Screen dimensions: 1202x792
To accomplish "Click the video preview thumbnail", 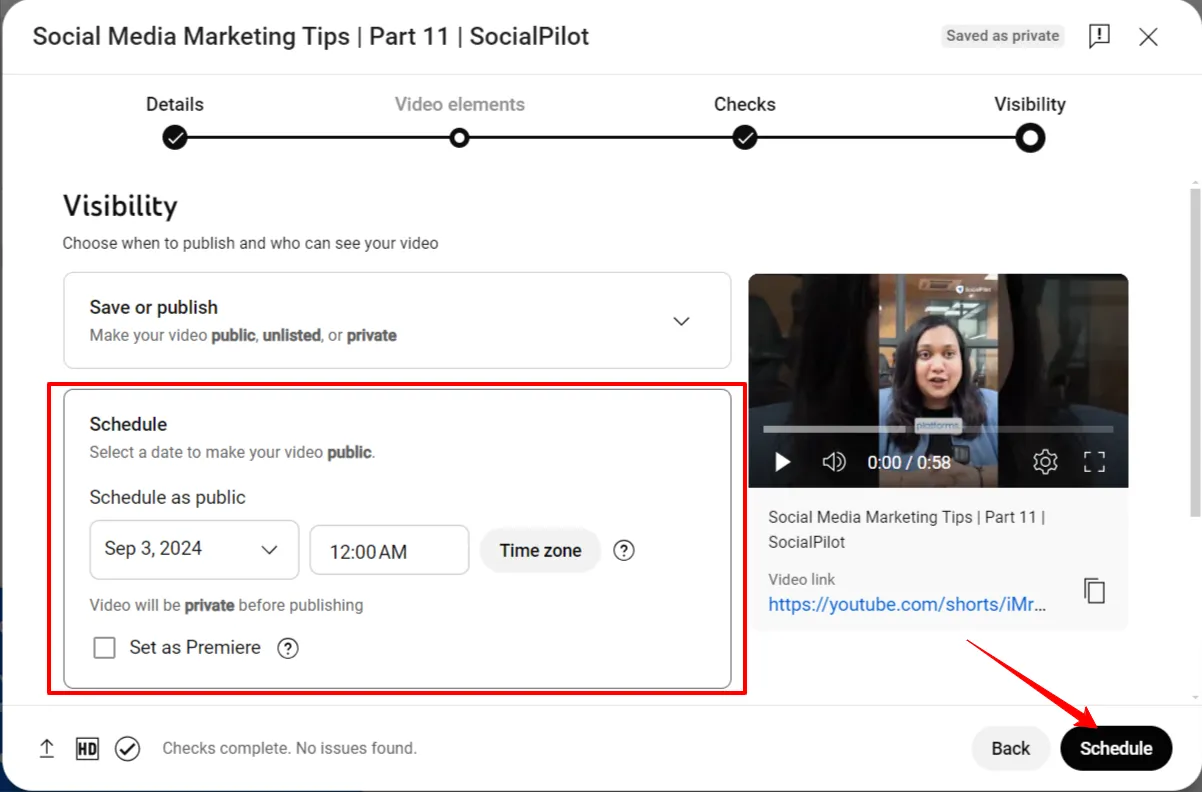I will [938, 380].
